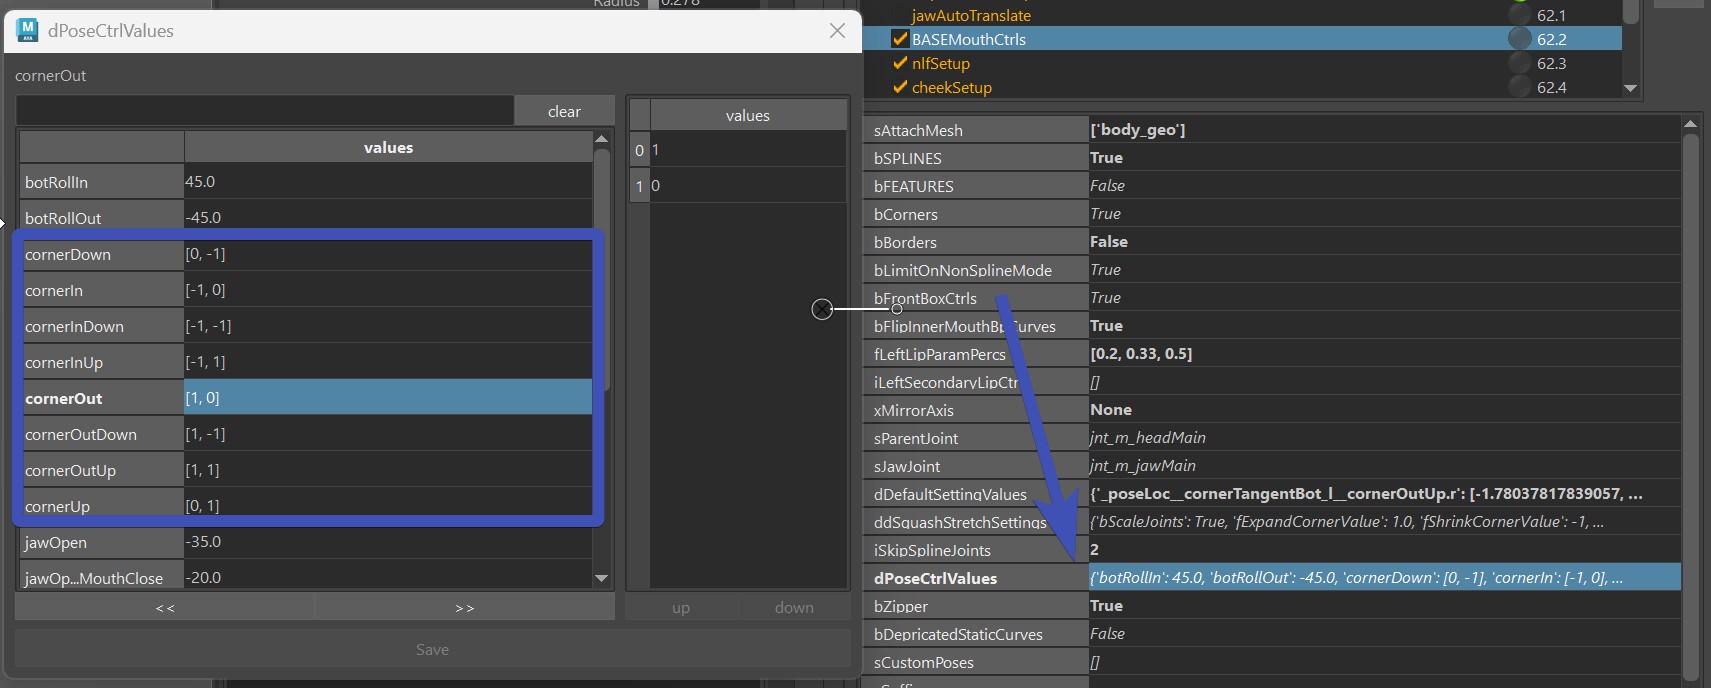
Task: Click the >> button
Action: point(465,607)
